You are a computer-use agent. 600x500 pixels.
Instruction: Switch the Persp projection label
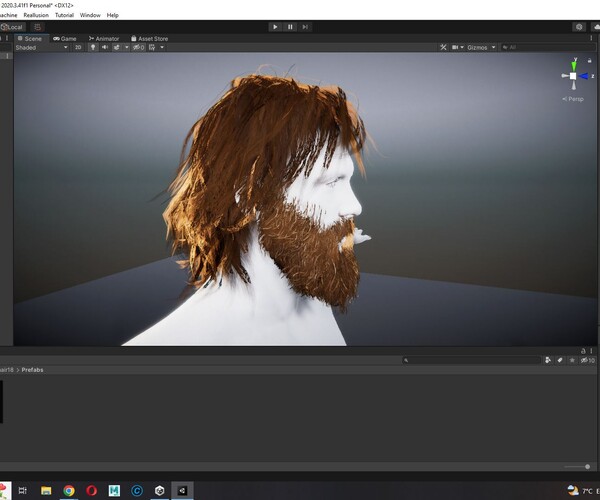(573, 99)
